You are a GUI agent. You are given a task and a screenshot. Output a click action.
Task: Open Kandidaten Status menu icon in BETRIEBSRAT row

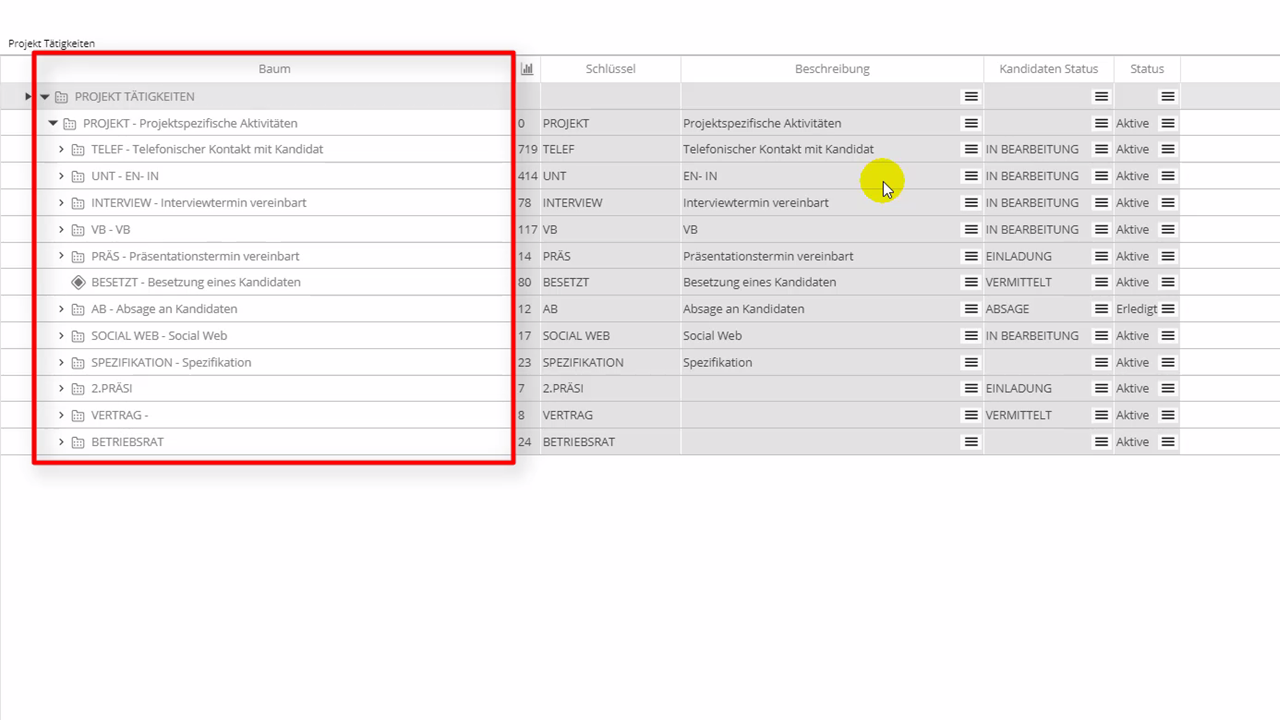1101,442
